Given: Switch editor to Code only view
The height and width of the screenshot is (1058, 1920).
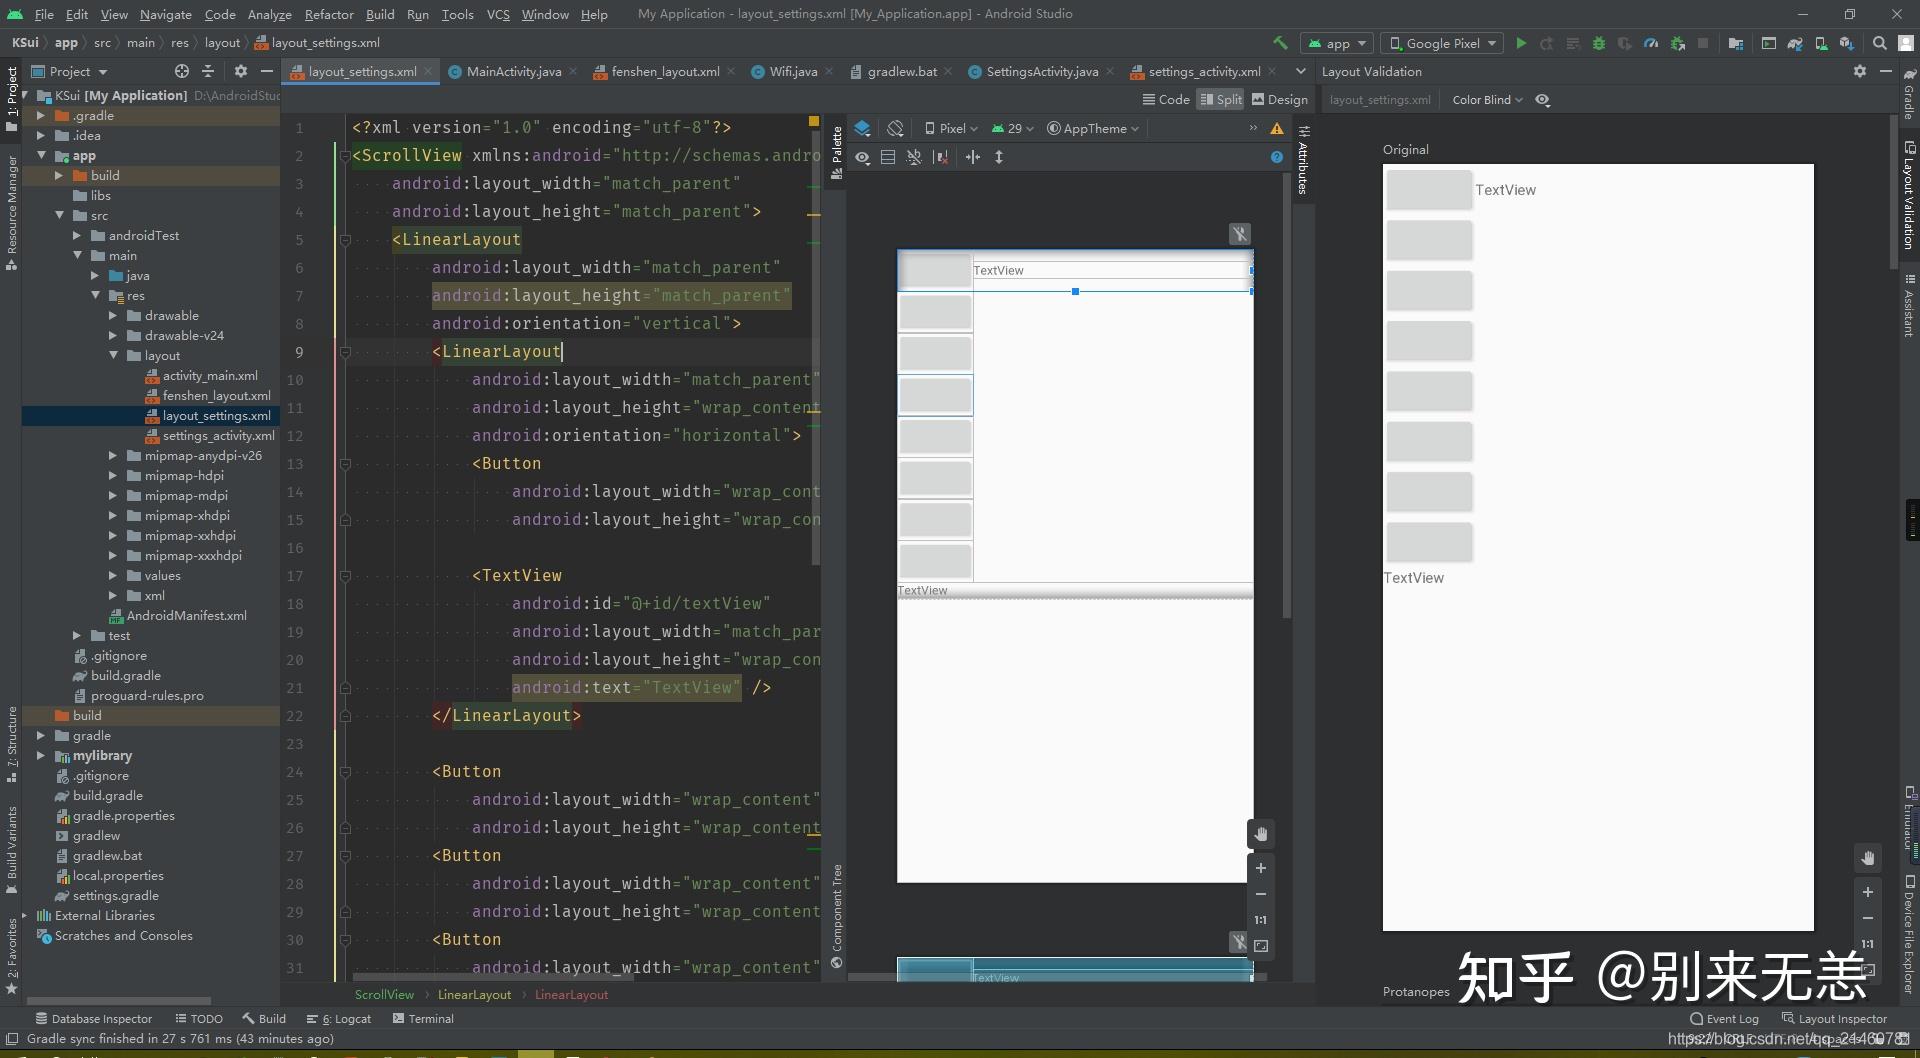Looking at the screenshot, I should point(1166,99).
